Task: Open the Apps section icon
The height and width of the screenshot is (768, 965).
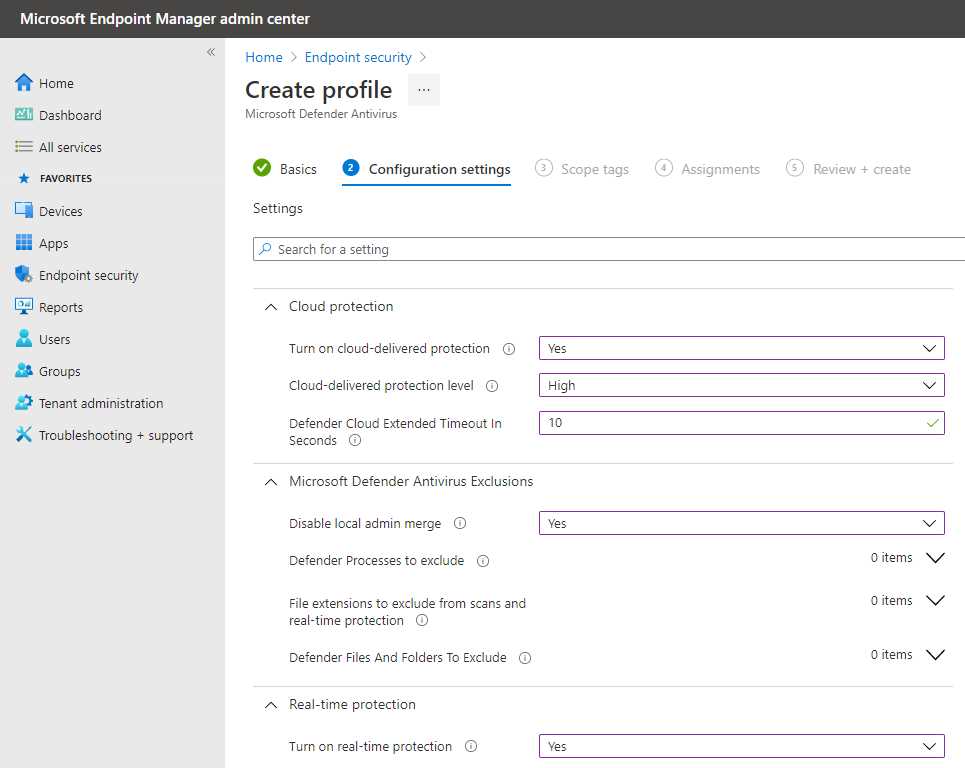Action: [22, 243]
